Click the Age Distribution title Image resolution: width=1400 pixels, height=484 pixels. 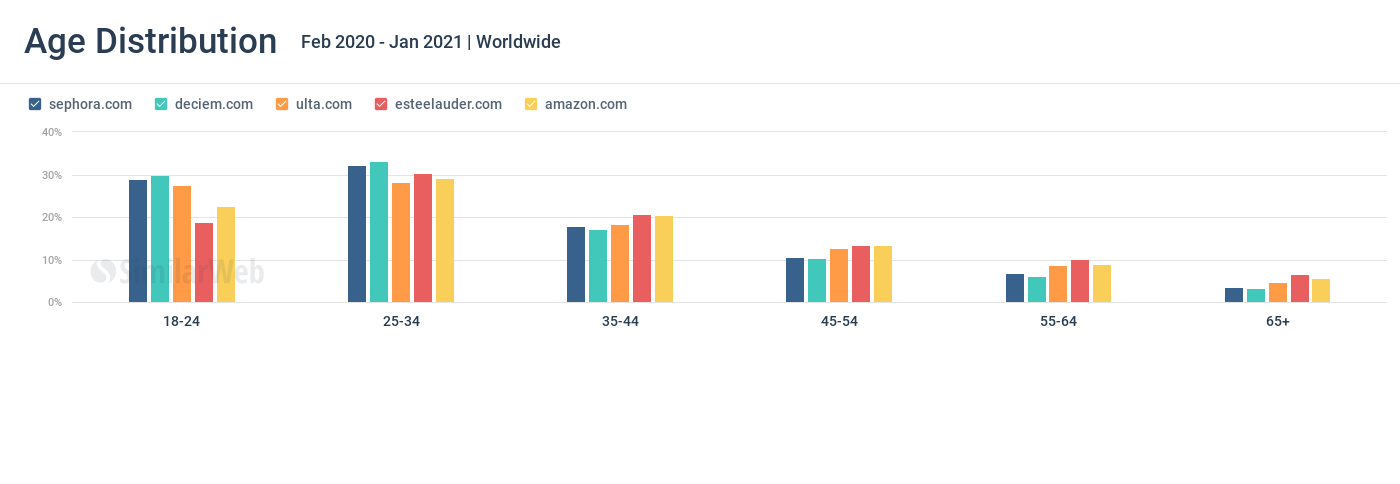(x=151, y=42)
